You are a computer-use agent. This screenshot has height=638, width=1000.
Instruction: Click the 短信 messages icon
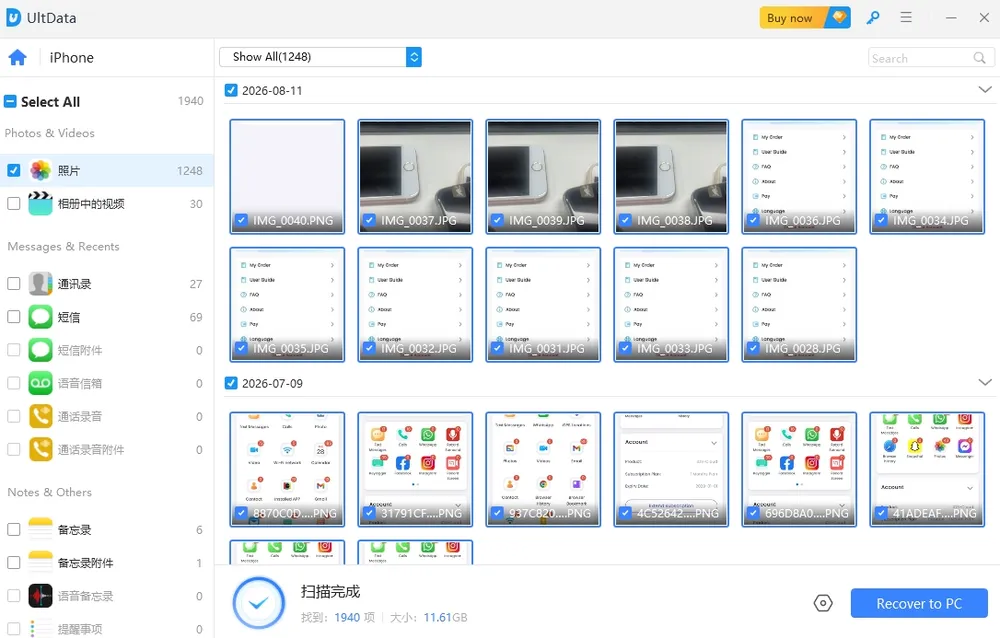click(x=40, y=317)
